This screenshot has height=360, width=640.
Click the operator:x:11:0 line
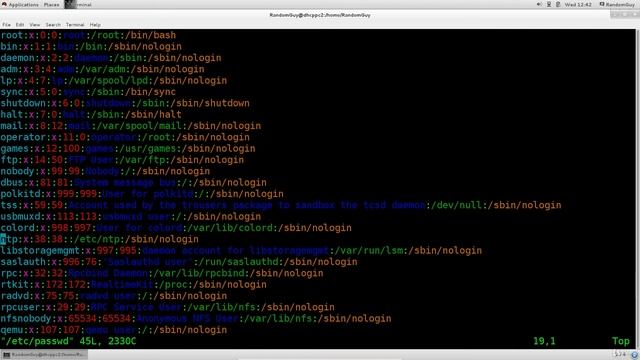[x=125, y=138]
